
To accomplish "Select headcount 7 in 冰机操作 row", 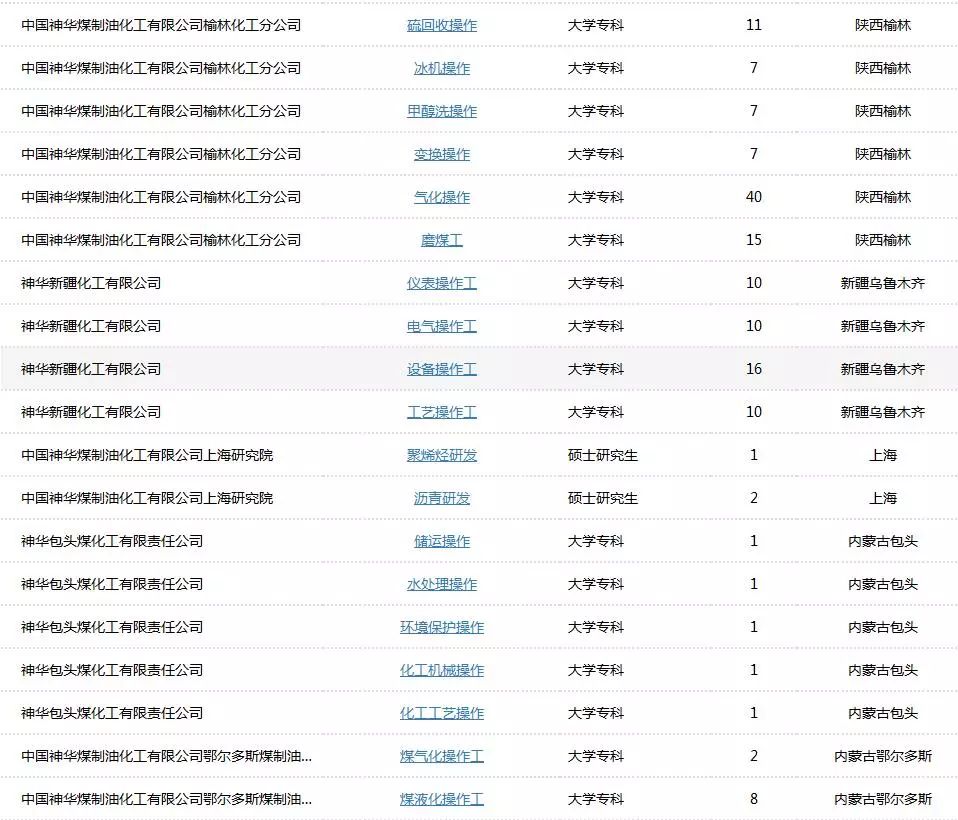I will [754, 68].
